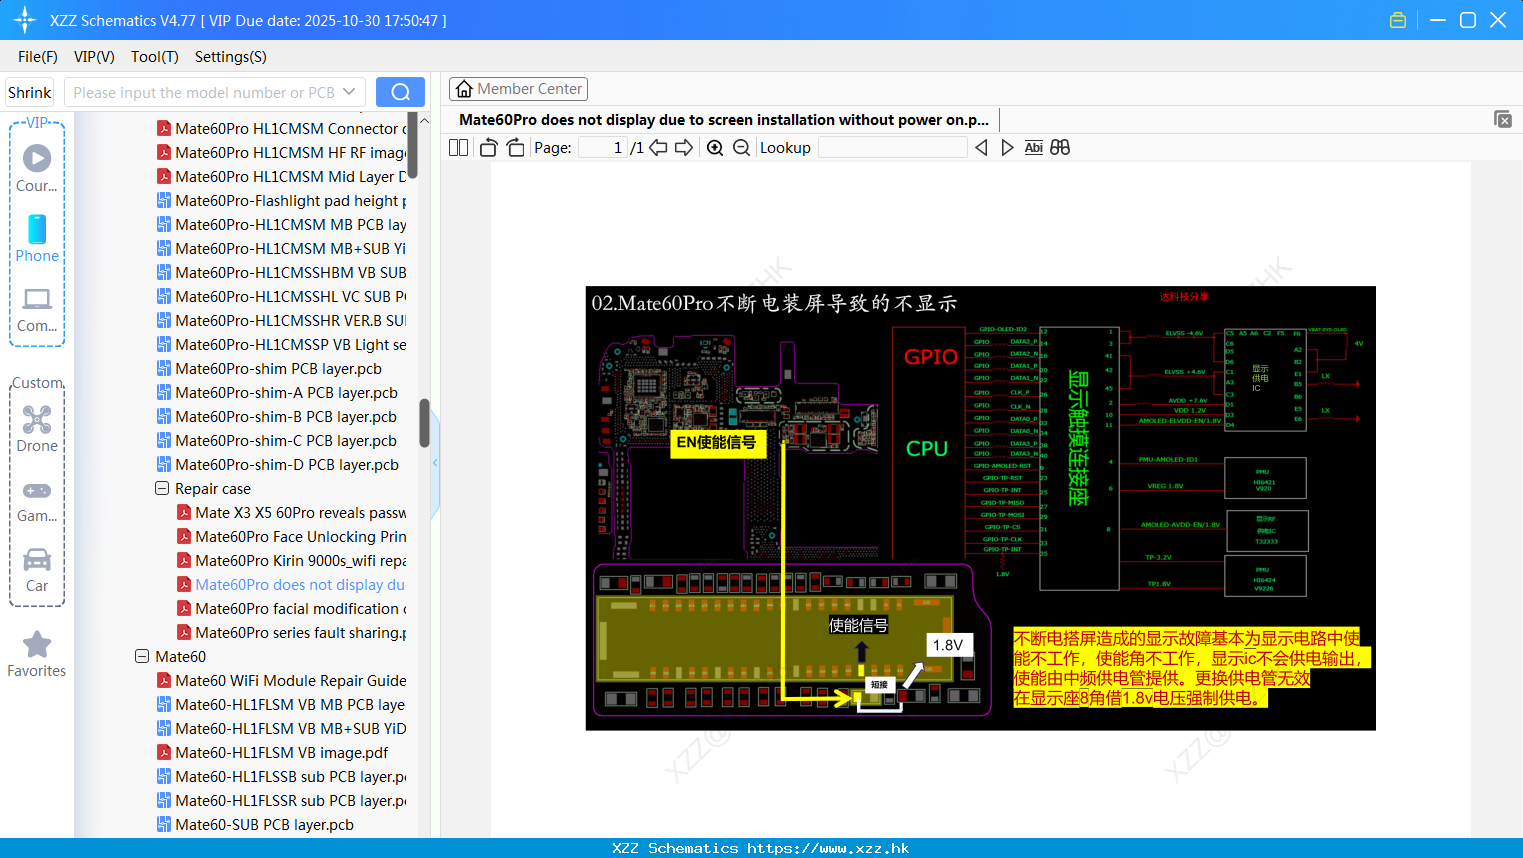Open the Settings(S) menu
Viewport: 1523px width, 858px height.
pyautogui.click(x=231, y=57)
